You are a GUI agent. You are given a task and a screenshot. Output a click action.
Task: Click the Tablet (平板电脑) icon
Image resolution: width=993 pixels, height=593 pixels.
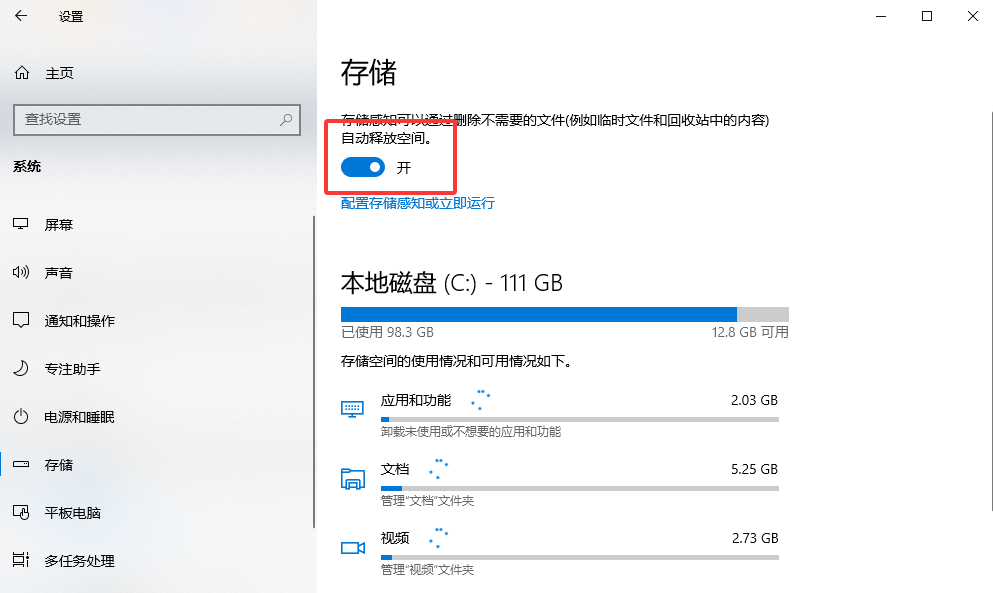coord(21,513)
